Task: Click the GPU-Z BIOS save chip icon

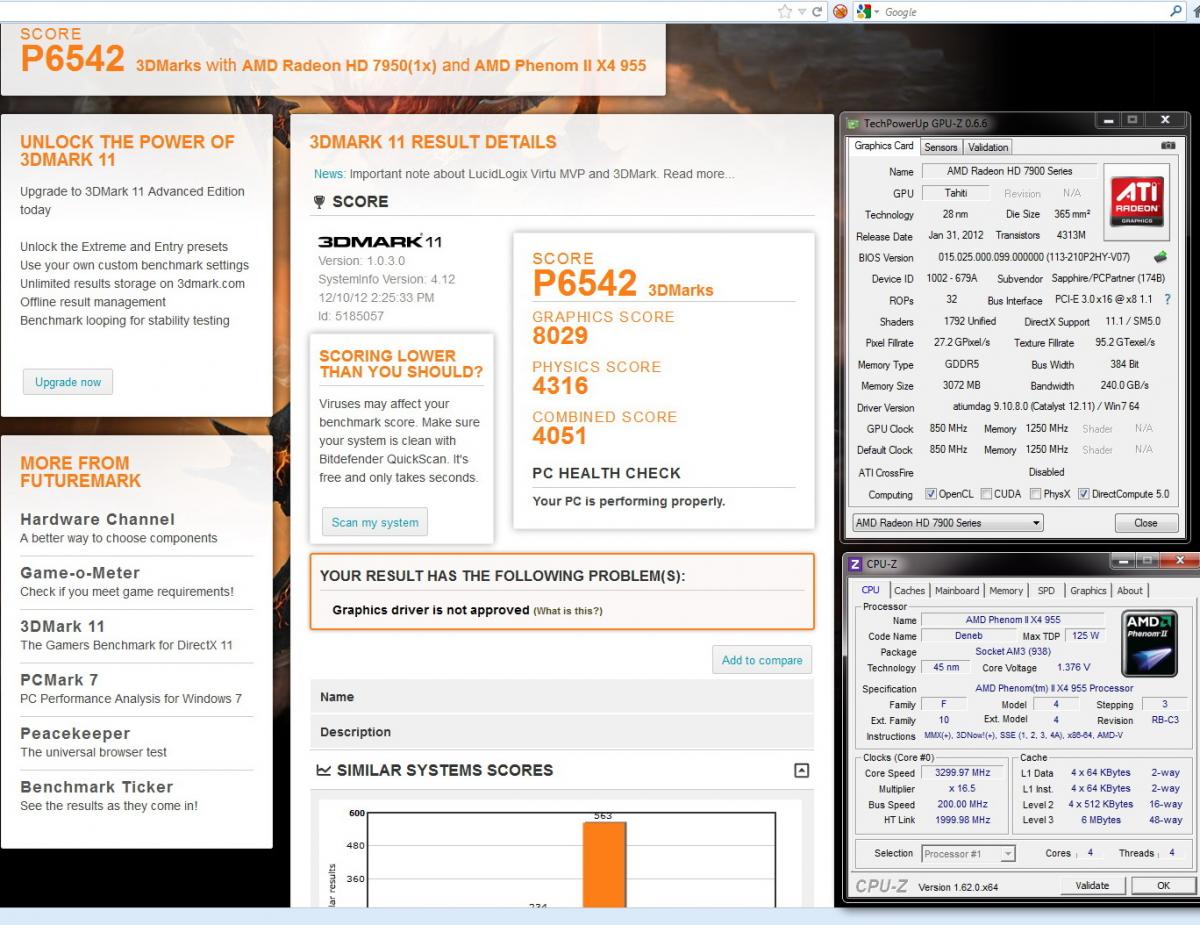Action: [1160, 257]
